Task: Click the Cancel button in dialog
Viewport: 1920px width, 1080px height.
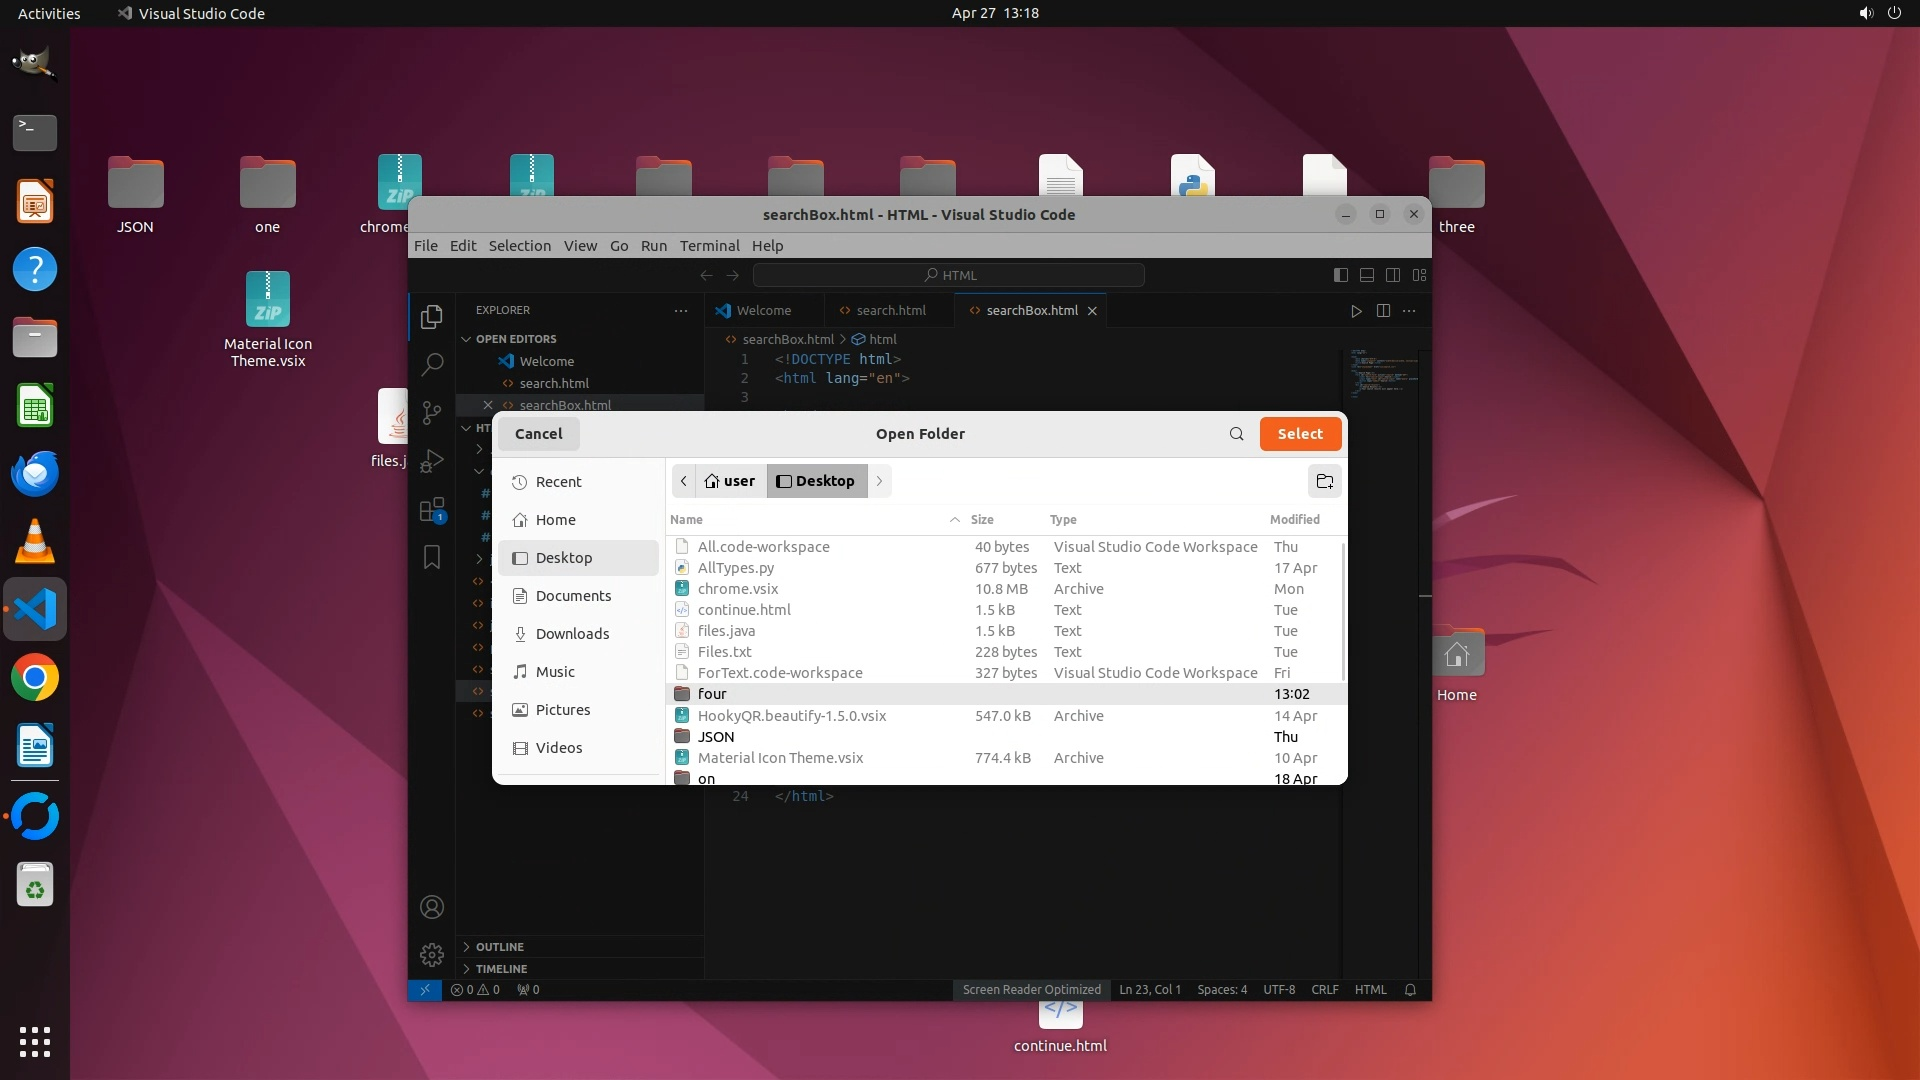Action: 538,434
